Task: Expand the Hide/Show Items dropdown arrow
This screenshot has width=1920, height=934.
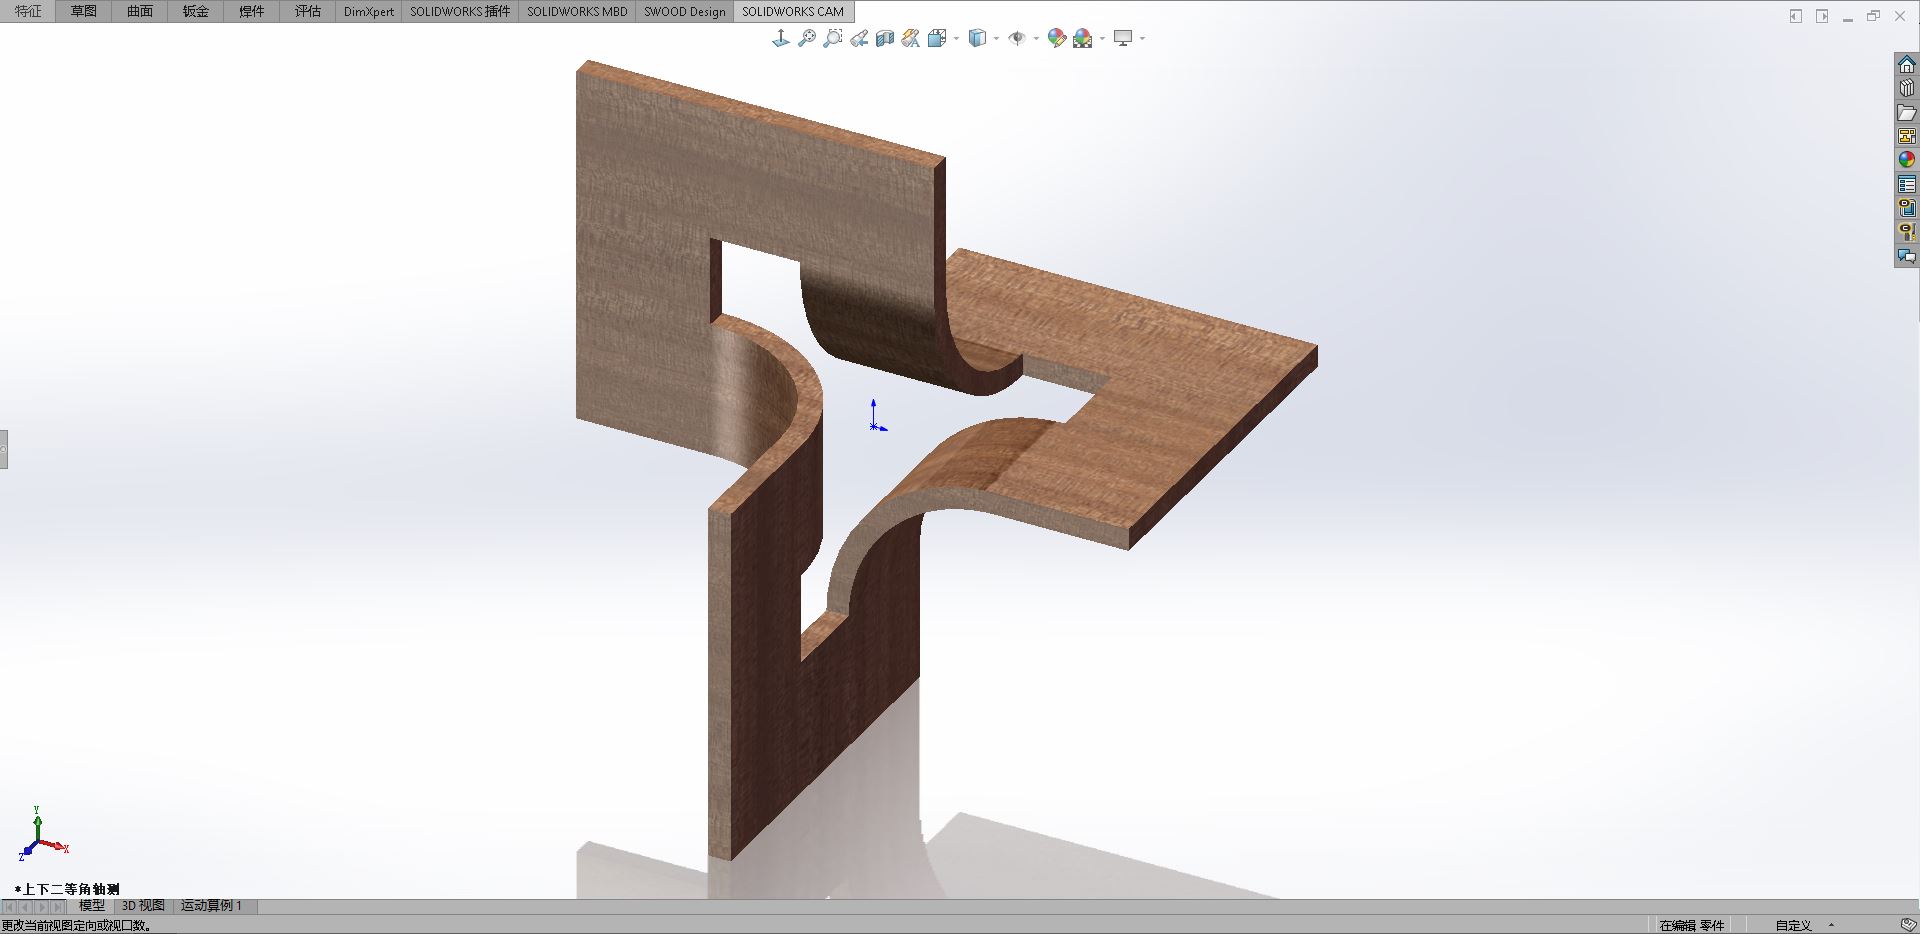Action: pyautogui.click(x=1036, y=39)
